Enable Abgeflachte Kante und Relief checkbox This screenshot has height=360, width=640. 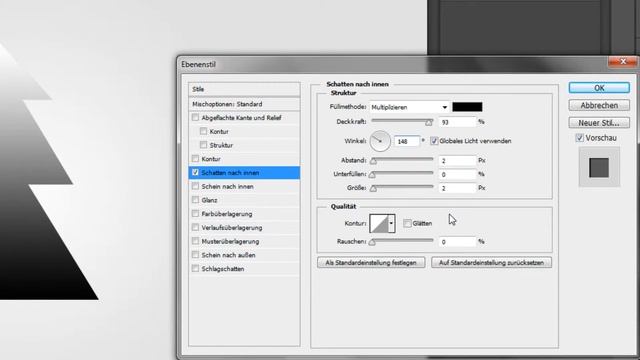point(195,118)
